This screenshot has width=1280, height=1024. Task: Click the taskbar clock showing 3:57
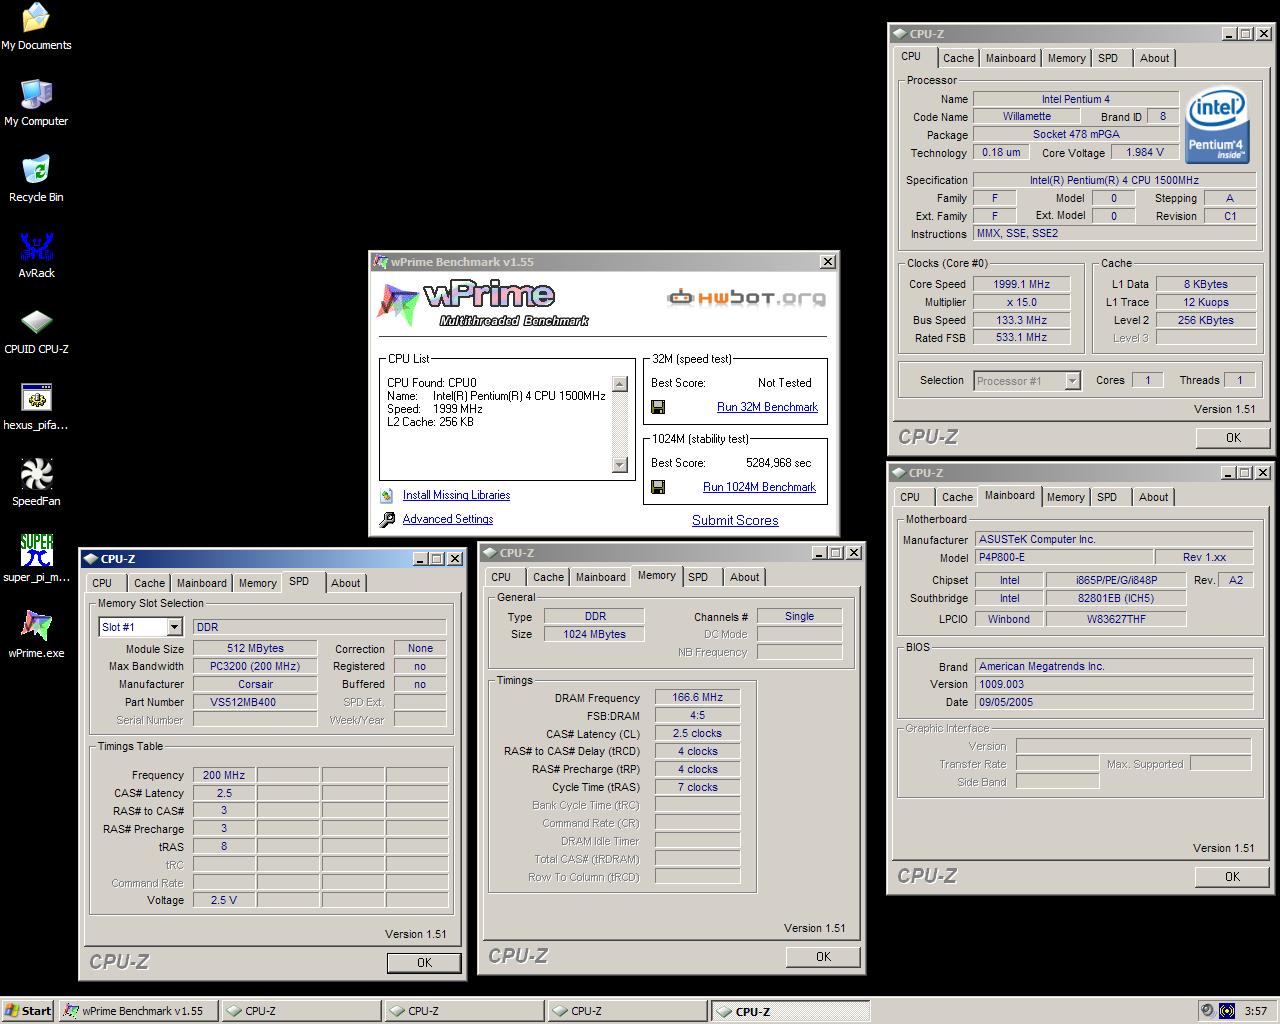1255,1011
